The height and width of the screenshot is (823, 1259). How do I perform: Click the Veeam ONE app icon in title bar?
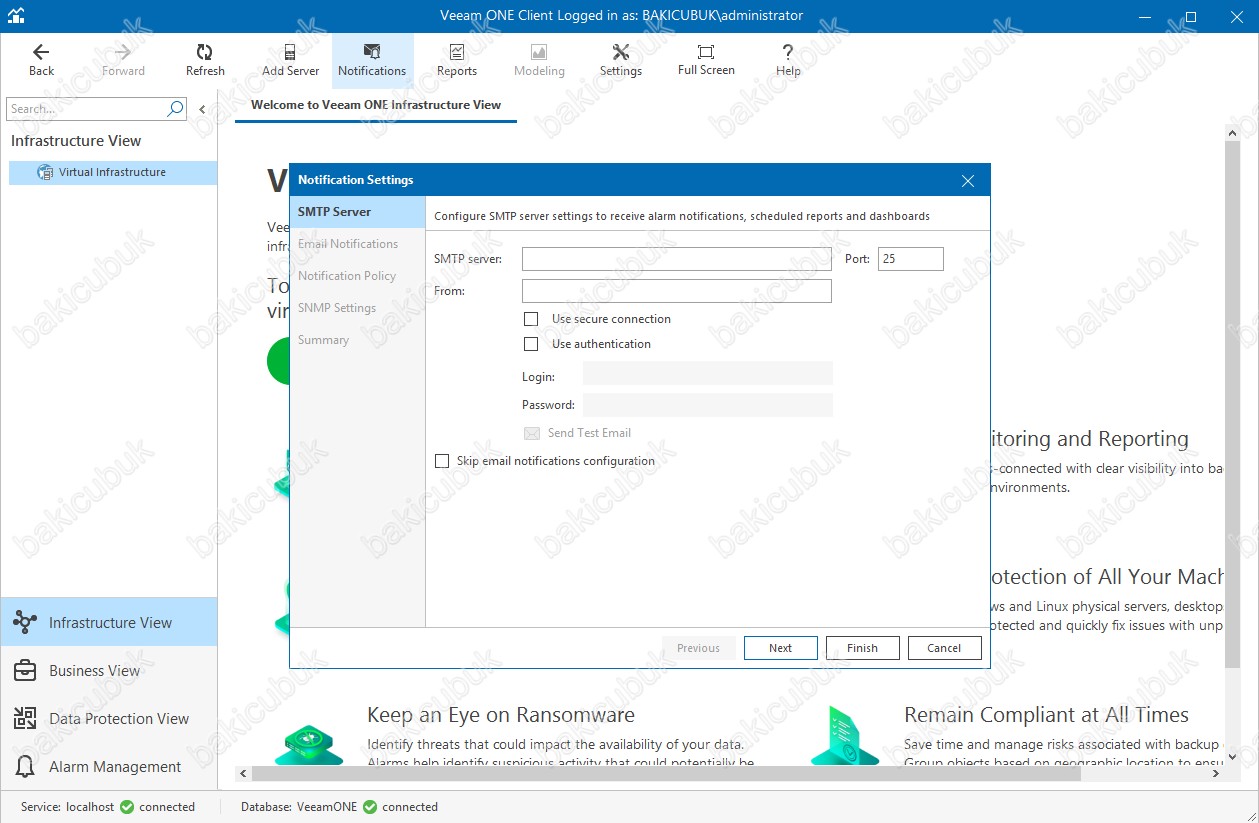pos(15,16)
